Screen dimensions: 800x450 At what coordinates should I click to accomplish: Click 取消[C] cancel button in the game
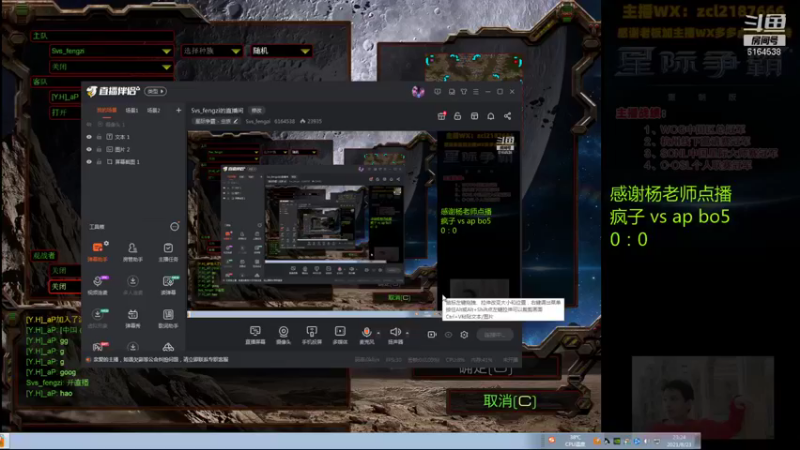pyautogui.click(x=510, y=401)
